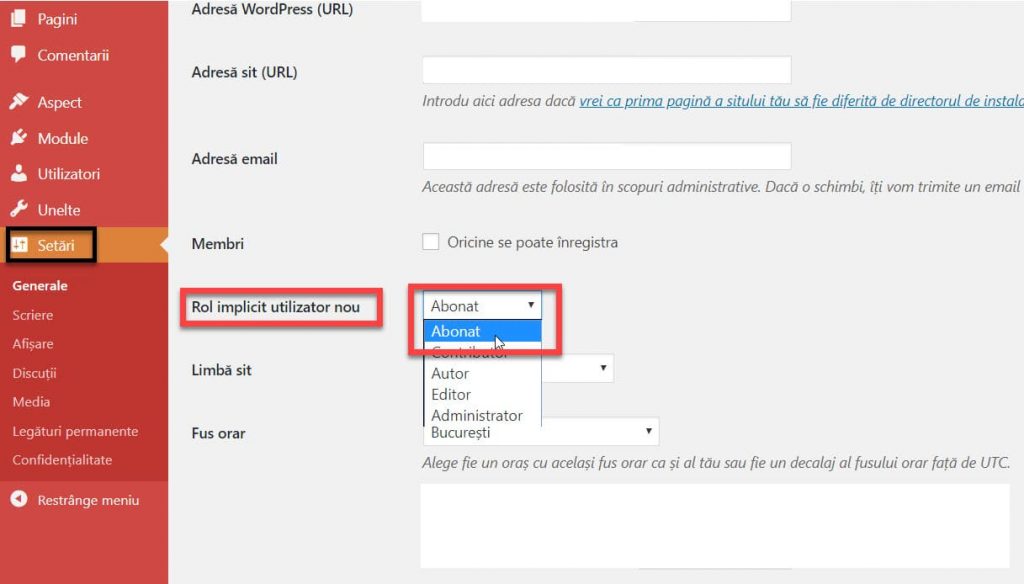
Task: Expand the Limbă sit dropdown arrow
Action: click(x=604, y=368)
